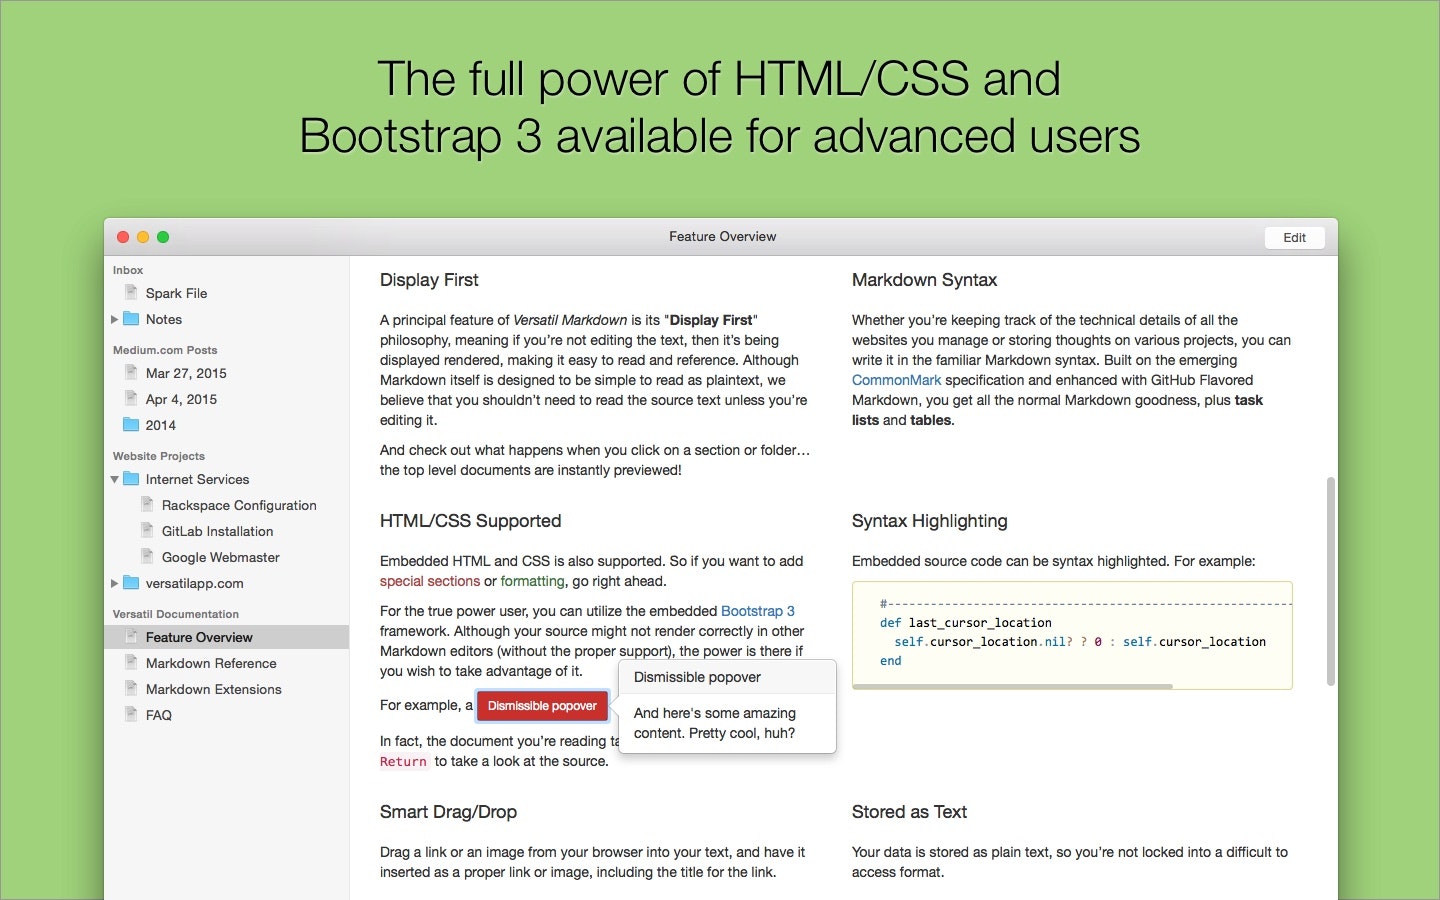Click the Inbox section header
This screenshot has width=1440, height=900.
[128, 270]
